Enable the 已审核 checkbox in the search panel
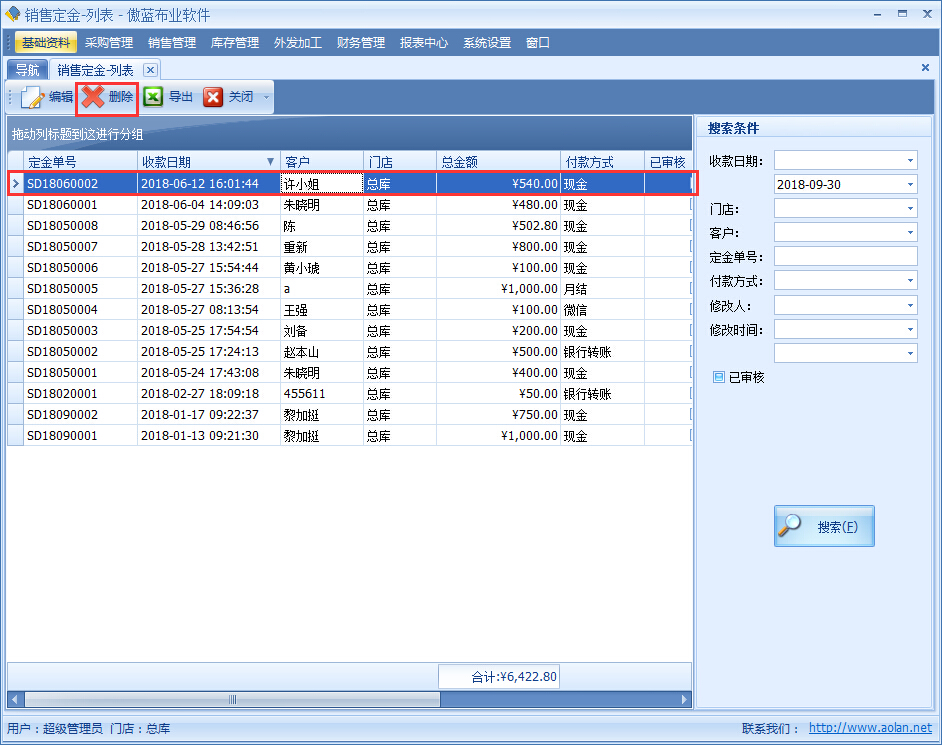This screenshot has width=942, height=745. pos(718,376)
